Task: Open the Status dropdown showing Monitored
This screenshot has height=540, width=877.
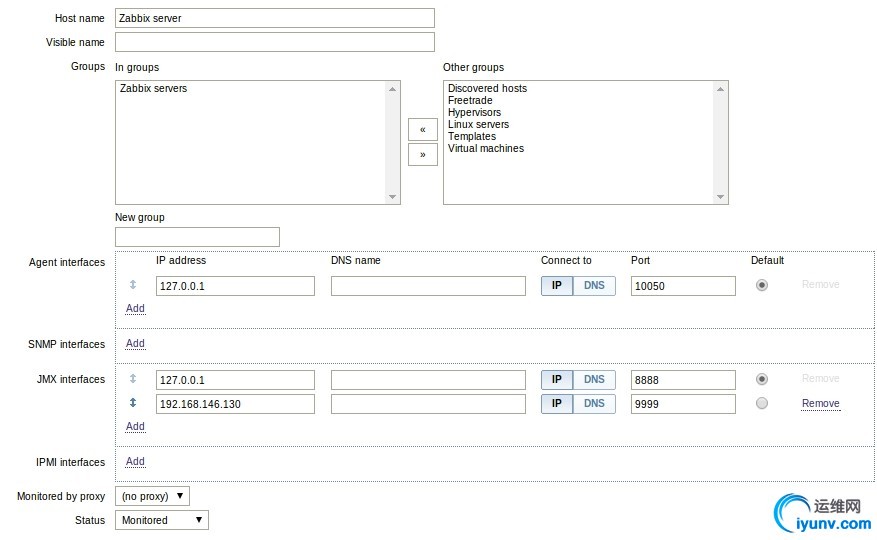Action: pos(162,520)
